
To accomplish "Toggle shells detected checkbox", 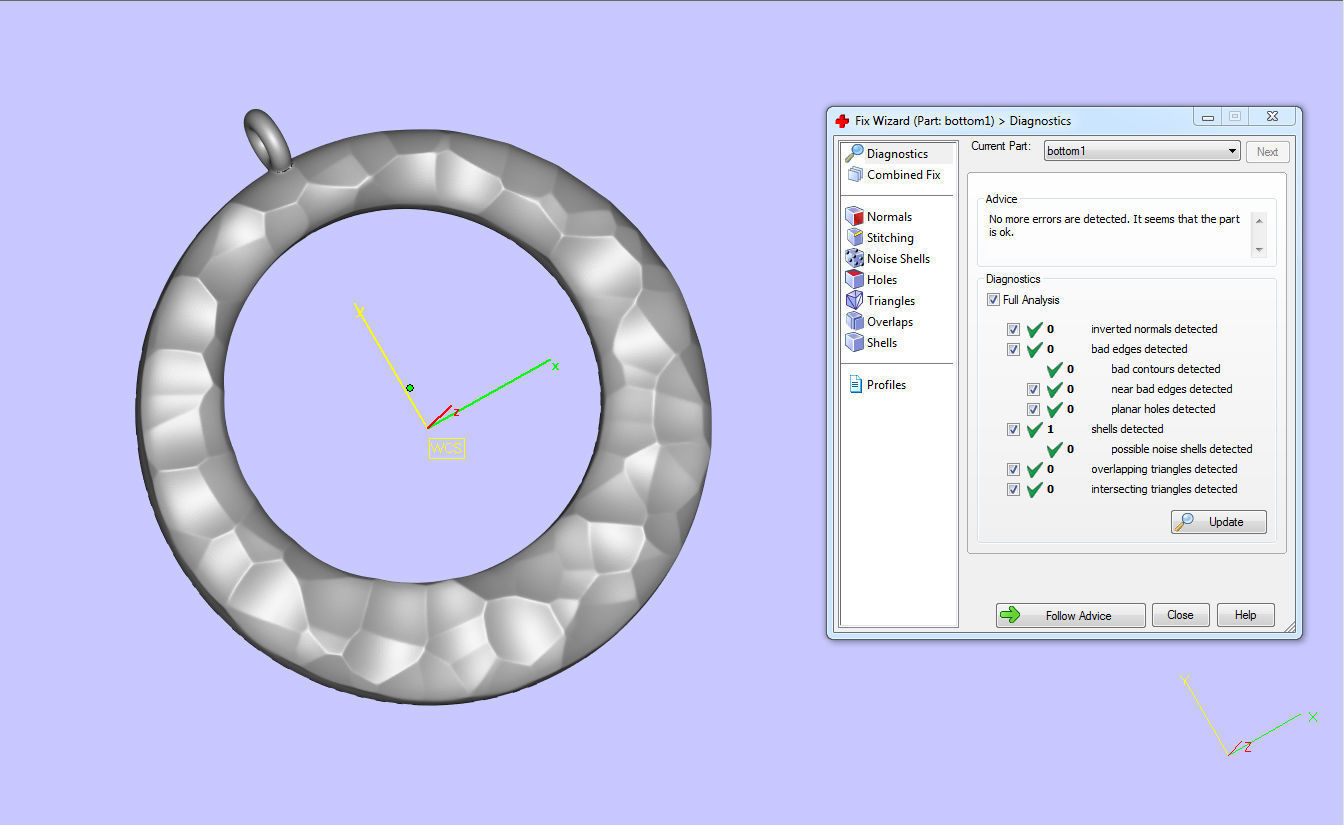I will point(1013,429).
